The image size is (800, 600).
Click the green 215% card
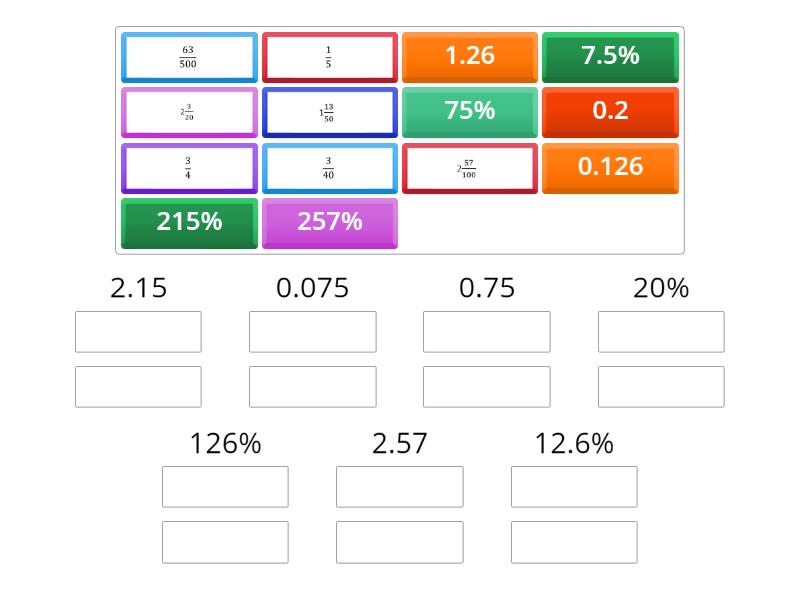point(188,223)
